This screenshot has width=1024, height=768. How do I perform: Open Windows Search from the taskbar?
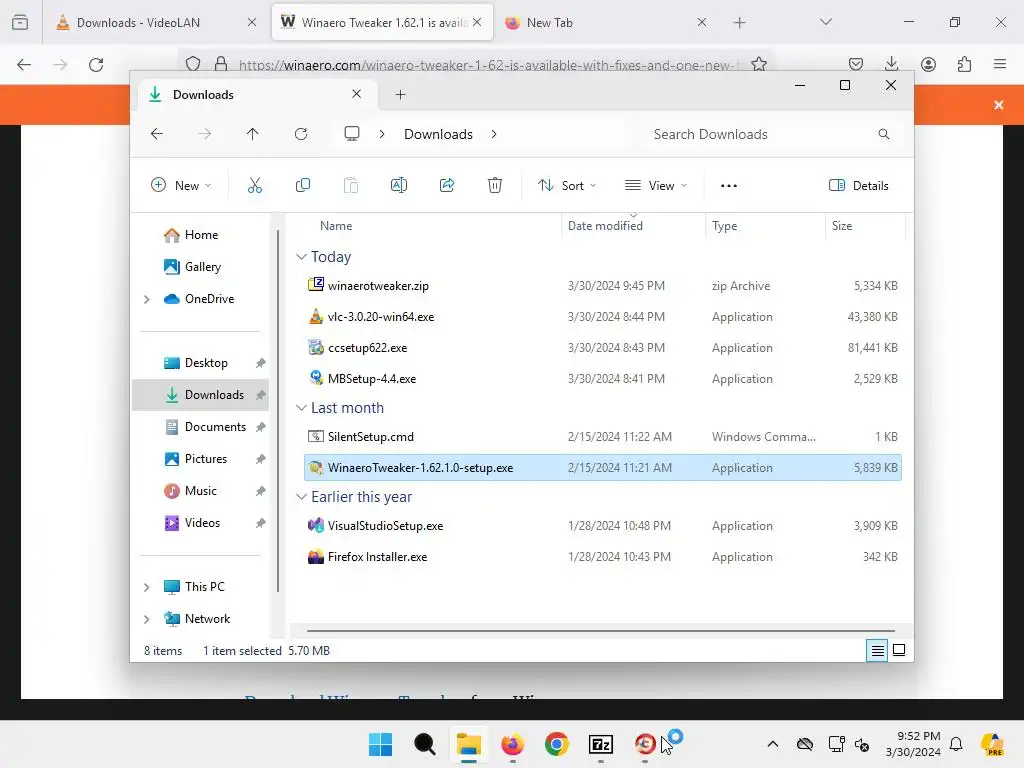pos(424,744)
